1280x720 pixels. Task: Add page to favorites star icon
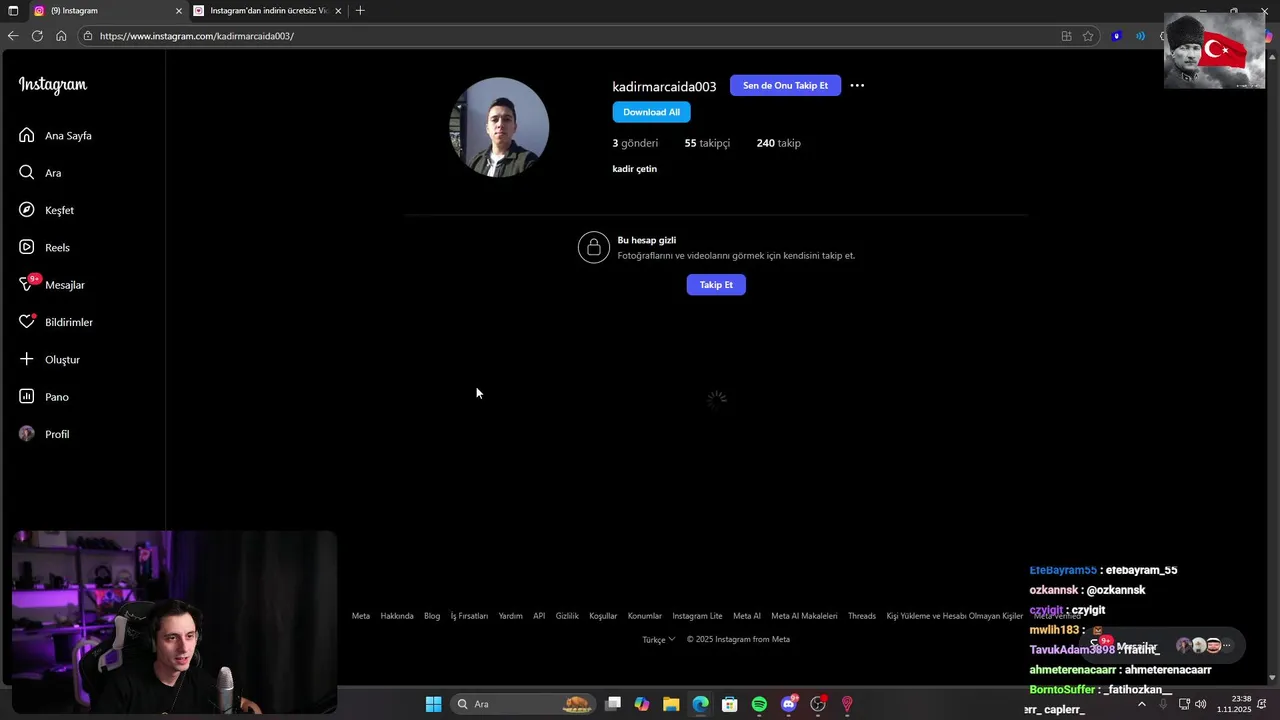(x=1088, y=36)
